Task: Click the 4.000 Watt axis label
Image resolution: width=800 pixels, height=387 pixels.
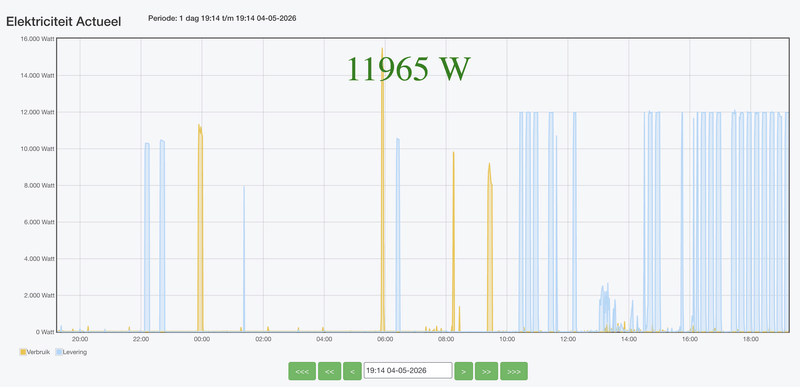Action: [x=39, y=259]
